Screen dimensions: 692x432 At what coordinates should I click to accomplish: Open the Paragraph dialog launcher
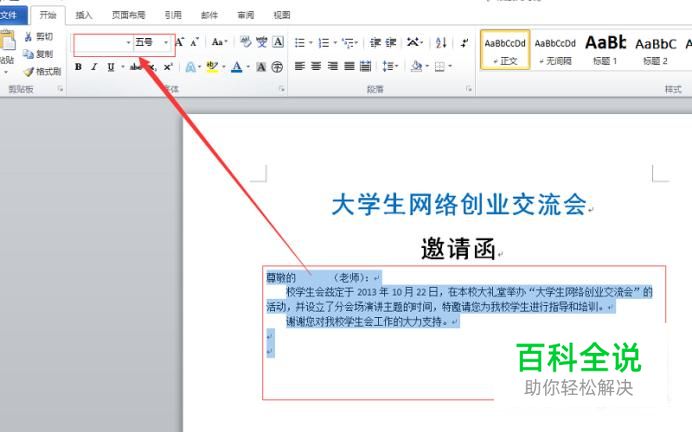[469, 89]
